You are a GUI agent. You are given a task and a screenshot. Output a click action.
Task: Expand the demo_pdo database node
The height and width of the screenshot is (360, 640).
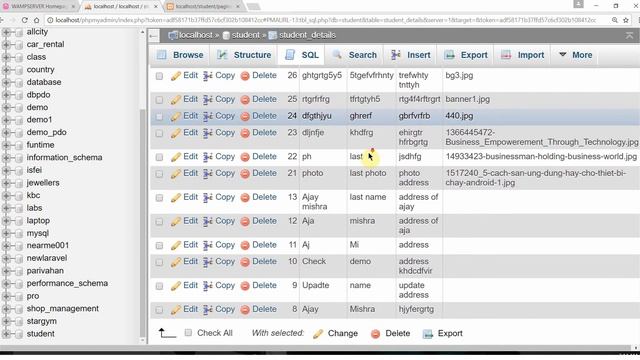tap(6, 133)
